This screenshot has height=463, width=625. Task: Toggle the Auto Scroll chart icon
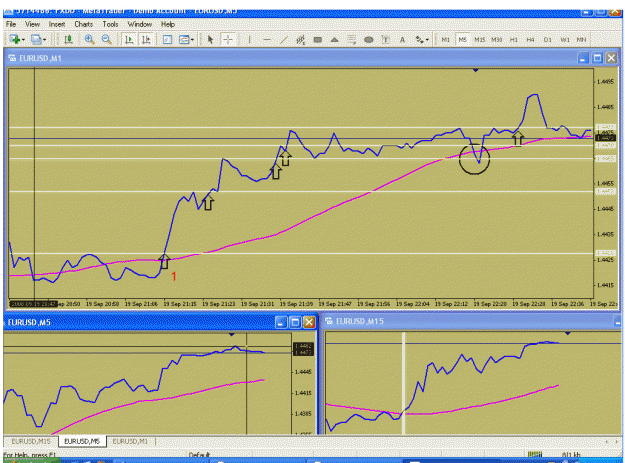(129, 39)
